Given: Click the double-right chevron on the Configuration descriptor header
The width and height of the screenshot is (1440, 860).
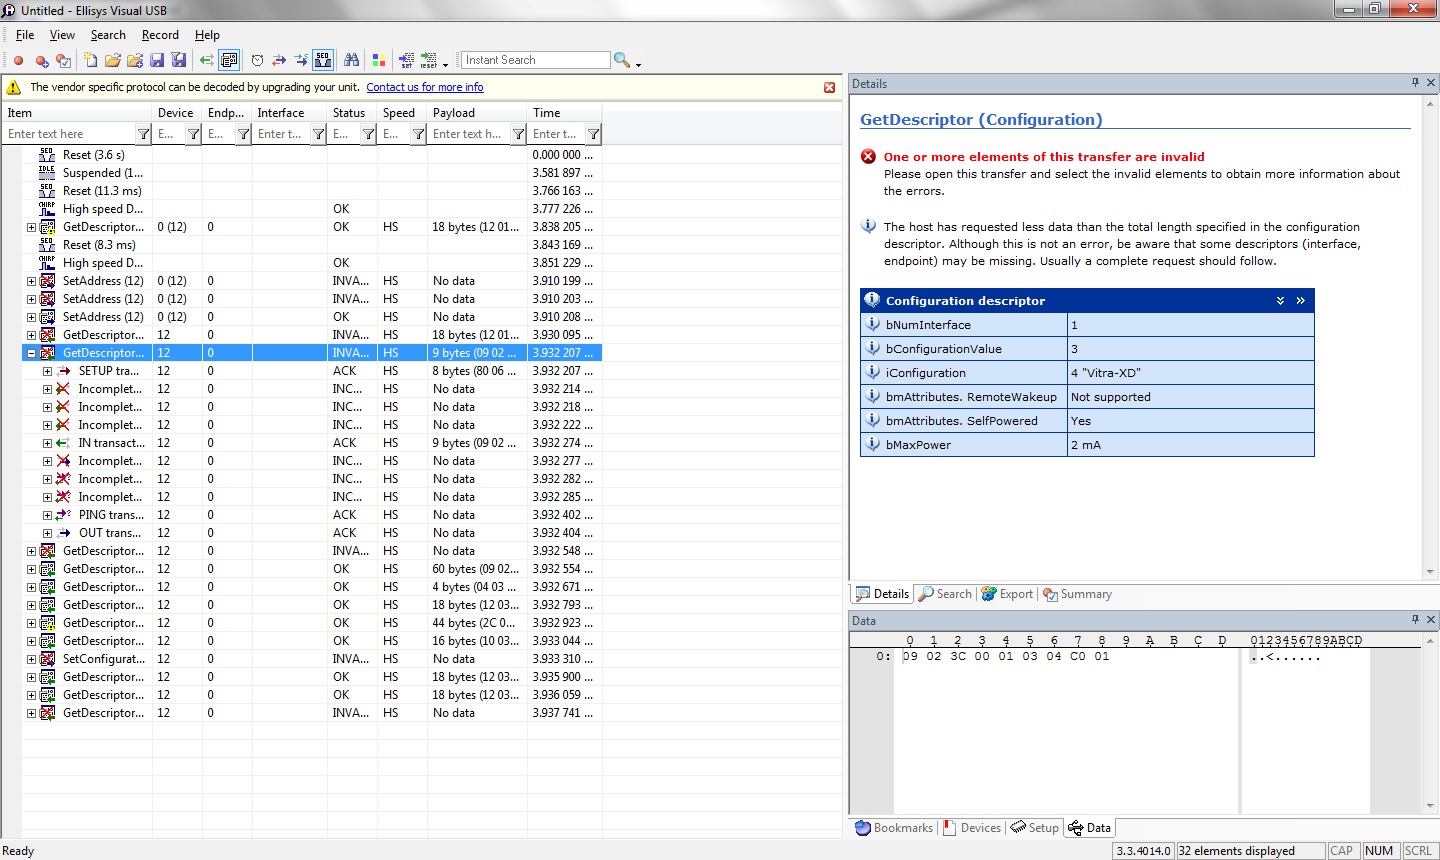Looking at the screenshot, I should coord(1300,301).
